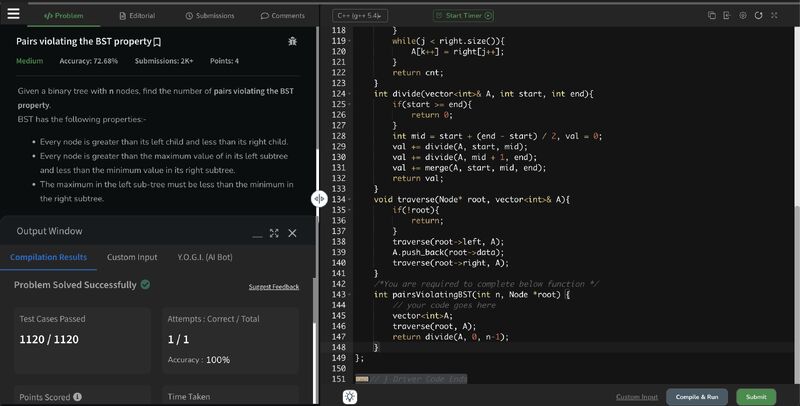Click the Points Scored info icon

pyautogui.click(x=78, y=397)
